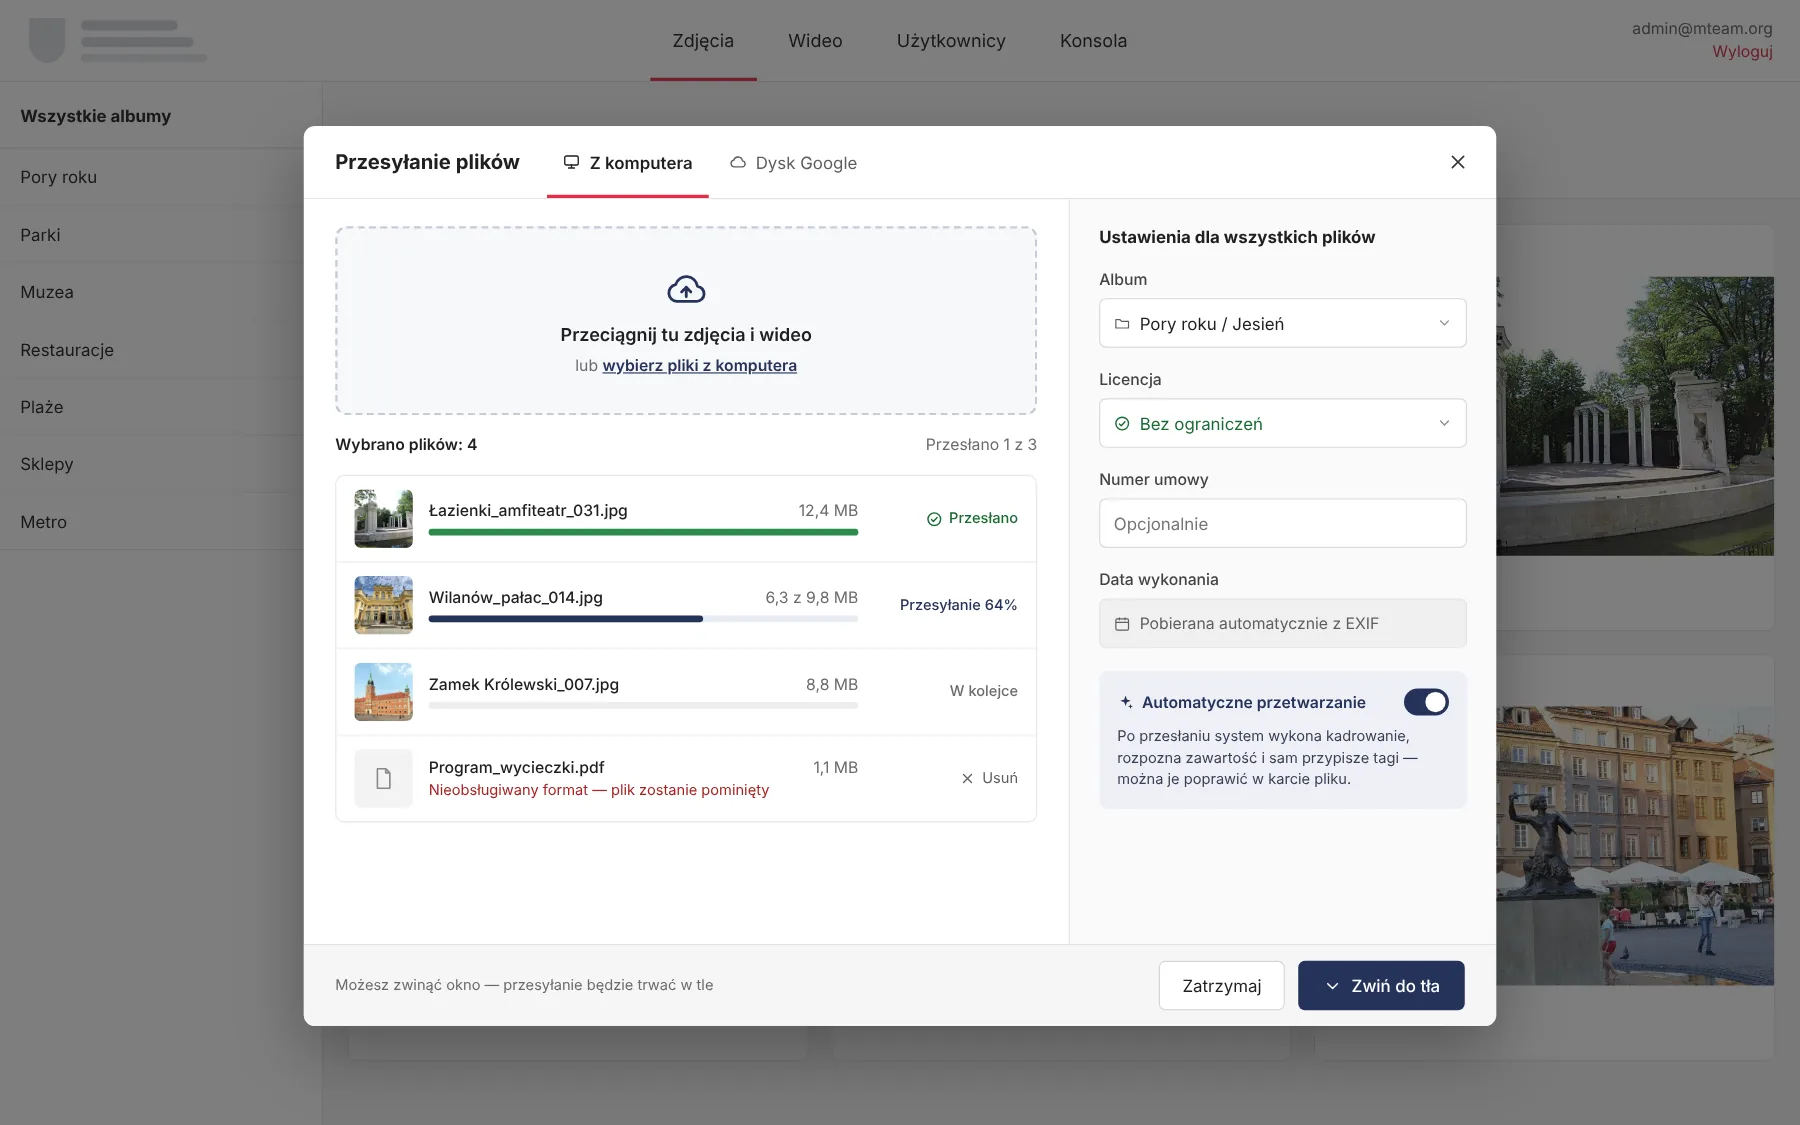Click Zwiń do tła button
Viewport: 1800px width, 1125px height.
tap(1381, 986)
